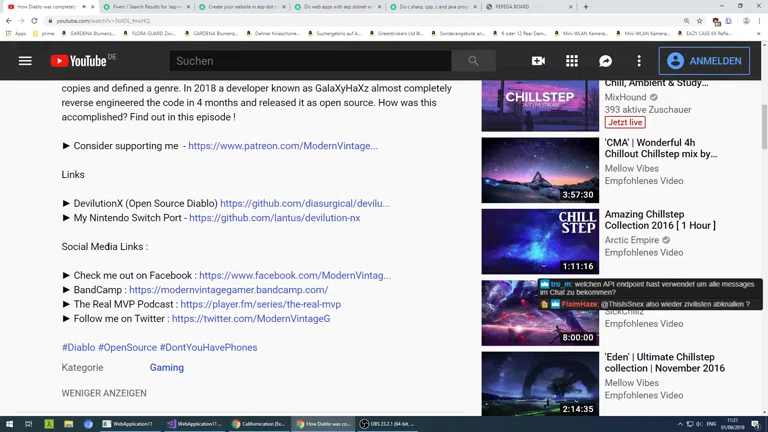Open the Apps bookmarks shortcut

(x=16, y=33)
